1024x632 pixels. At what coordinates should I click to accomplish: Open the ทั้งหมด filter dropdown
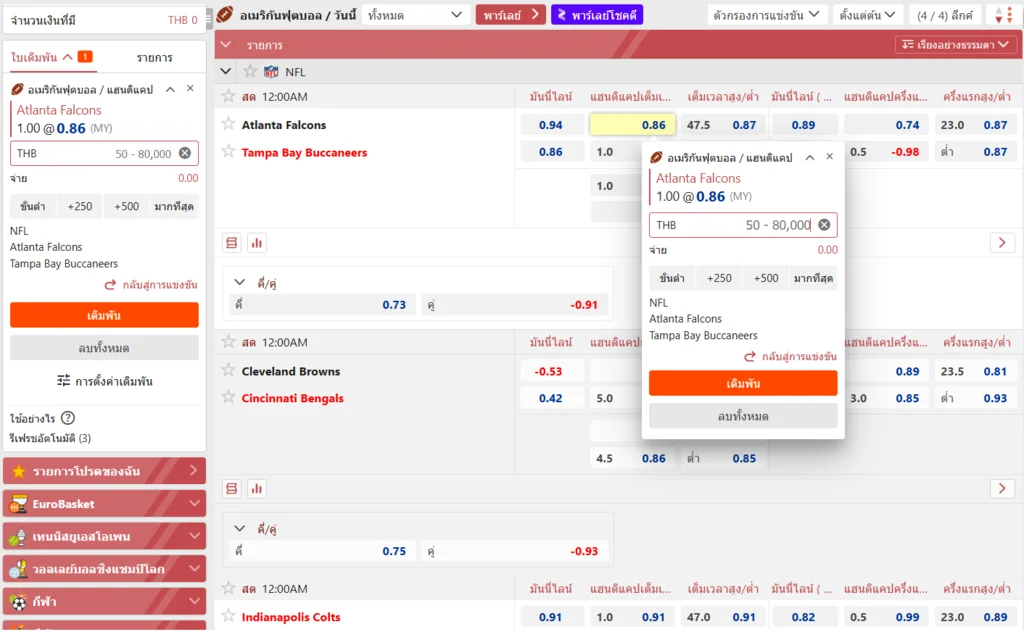click(415, 15)
